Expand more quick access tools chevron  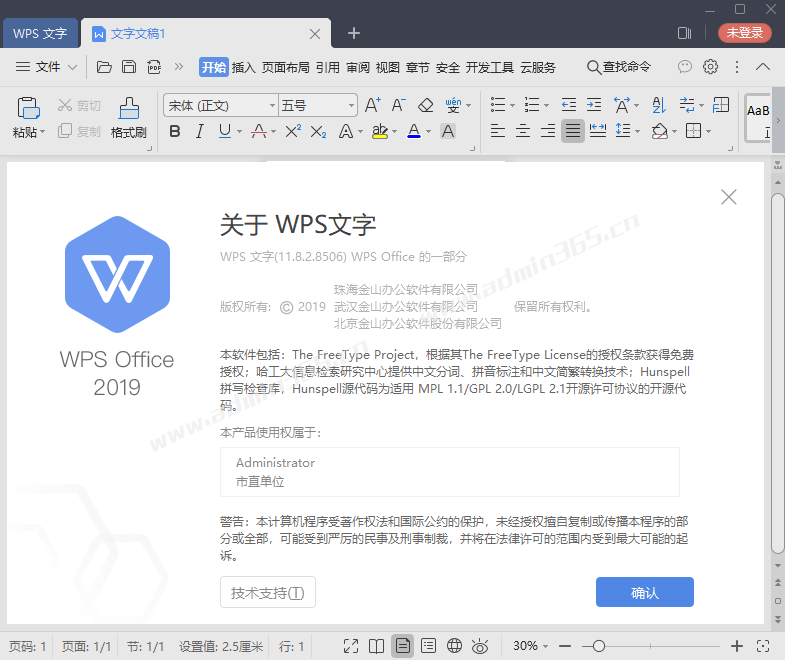pyautogui.click(x=179, y=67)
